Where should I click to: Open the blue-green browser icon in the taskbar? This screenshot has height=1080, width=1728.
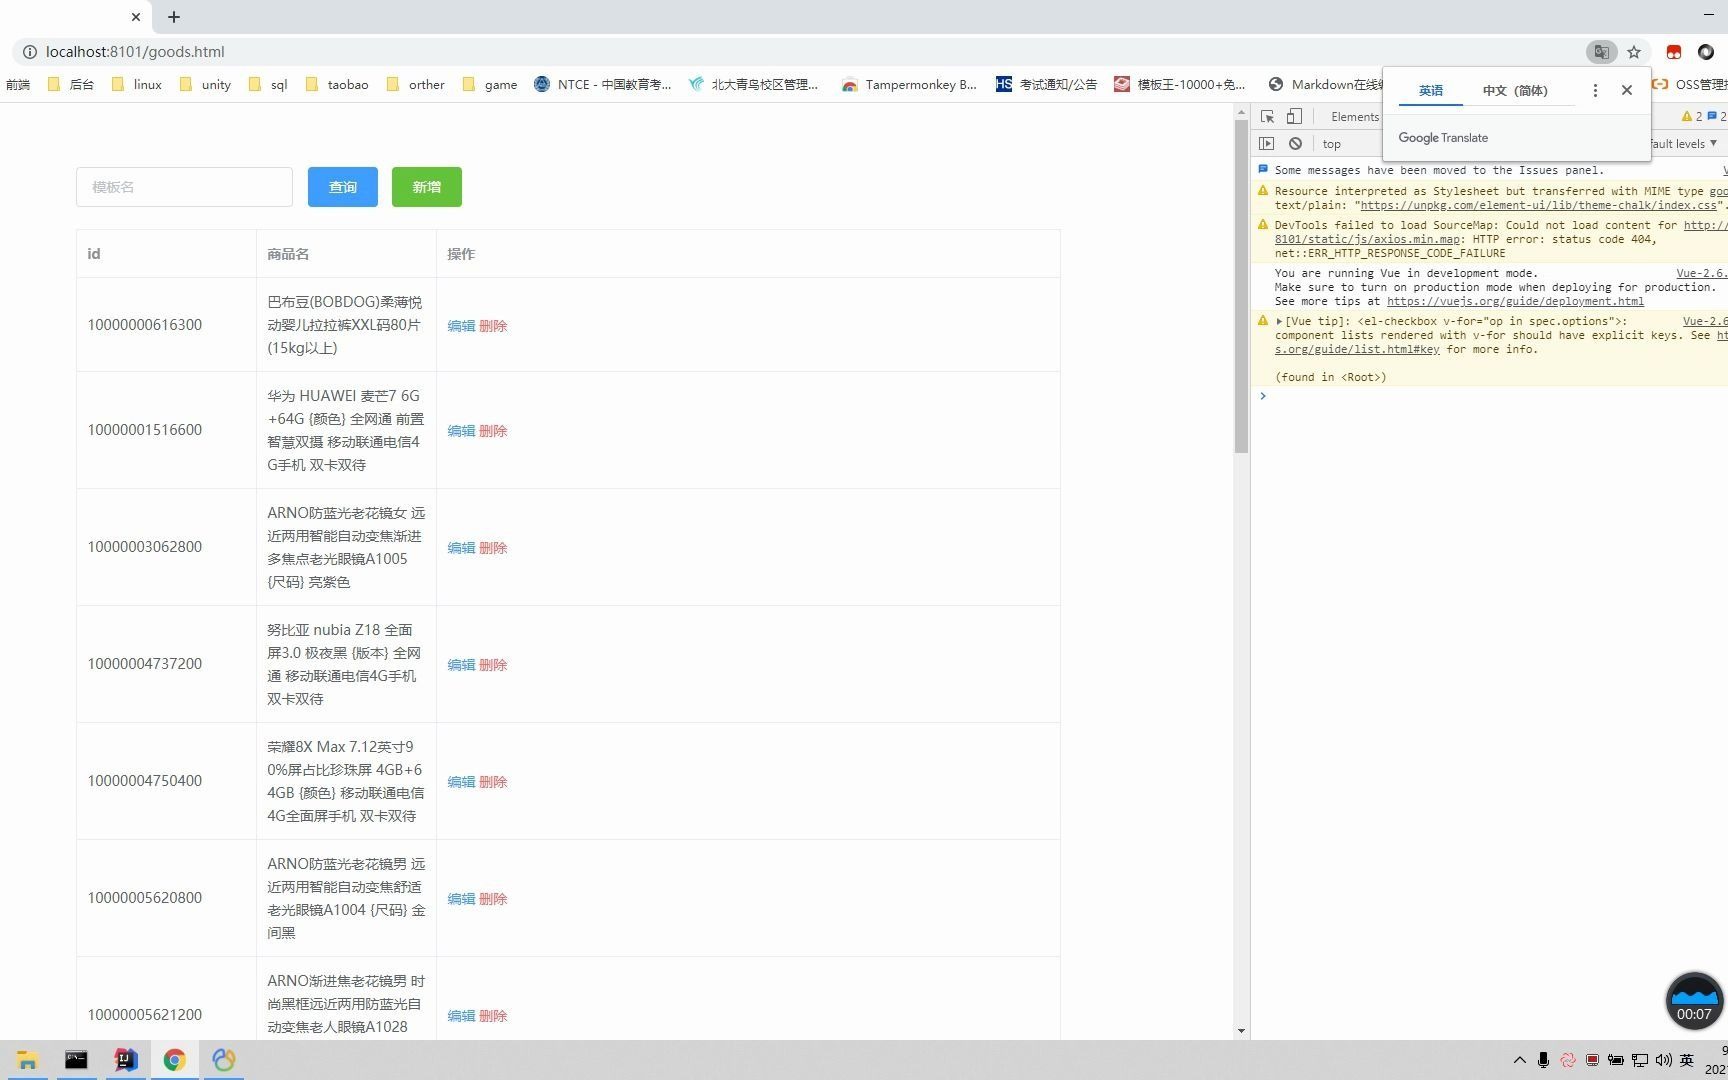click(223, 1060)
